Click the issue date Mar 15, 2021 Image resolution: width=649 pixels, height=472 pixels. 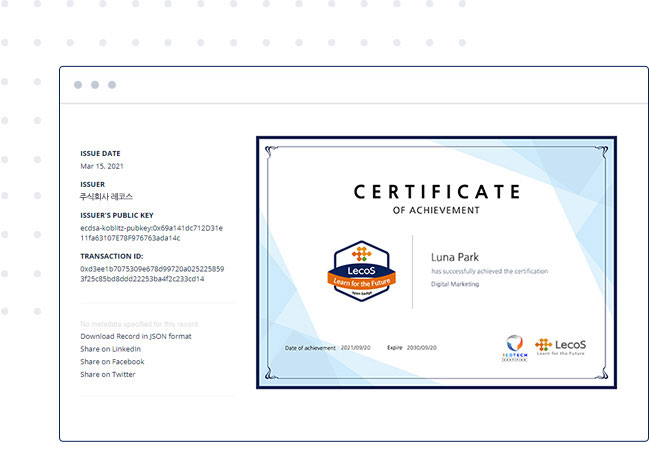(x=101, y=166)
